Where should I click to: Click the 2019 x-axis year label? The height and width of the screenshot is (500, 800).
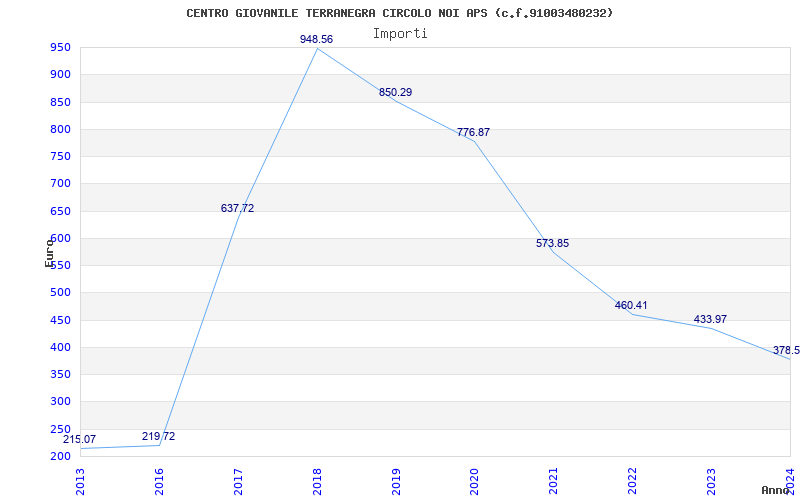click(x=396, y=482)
